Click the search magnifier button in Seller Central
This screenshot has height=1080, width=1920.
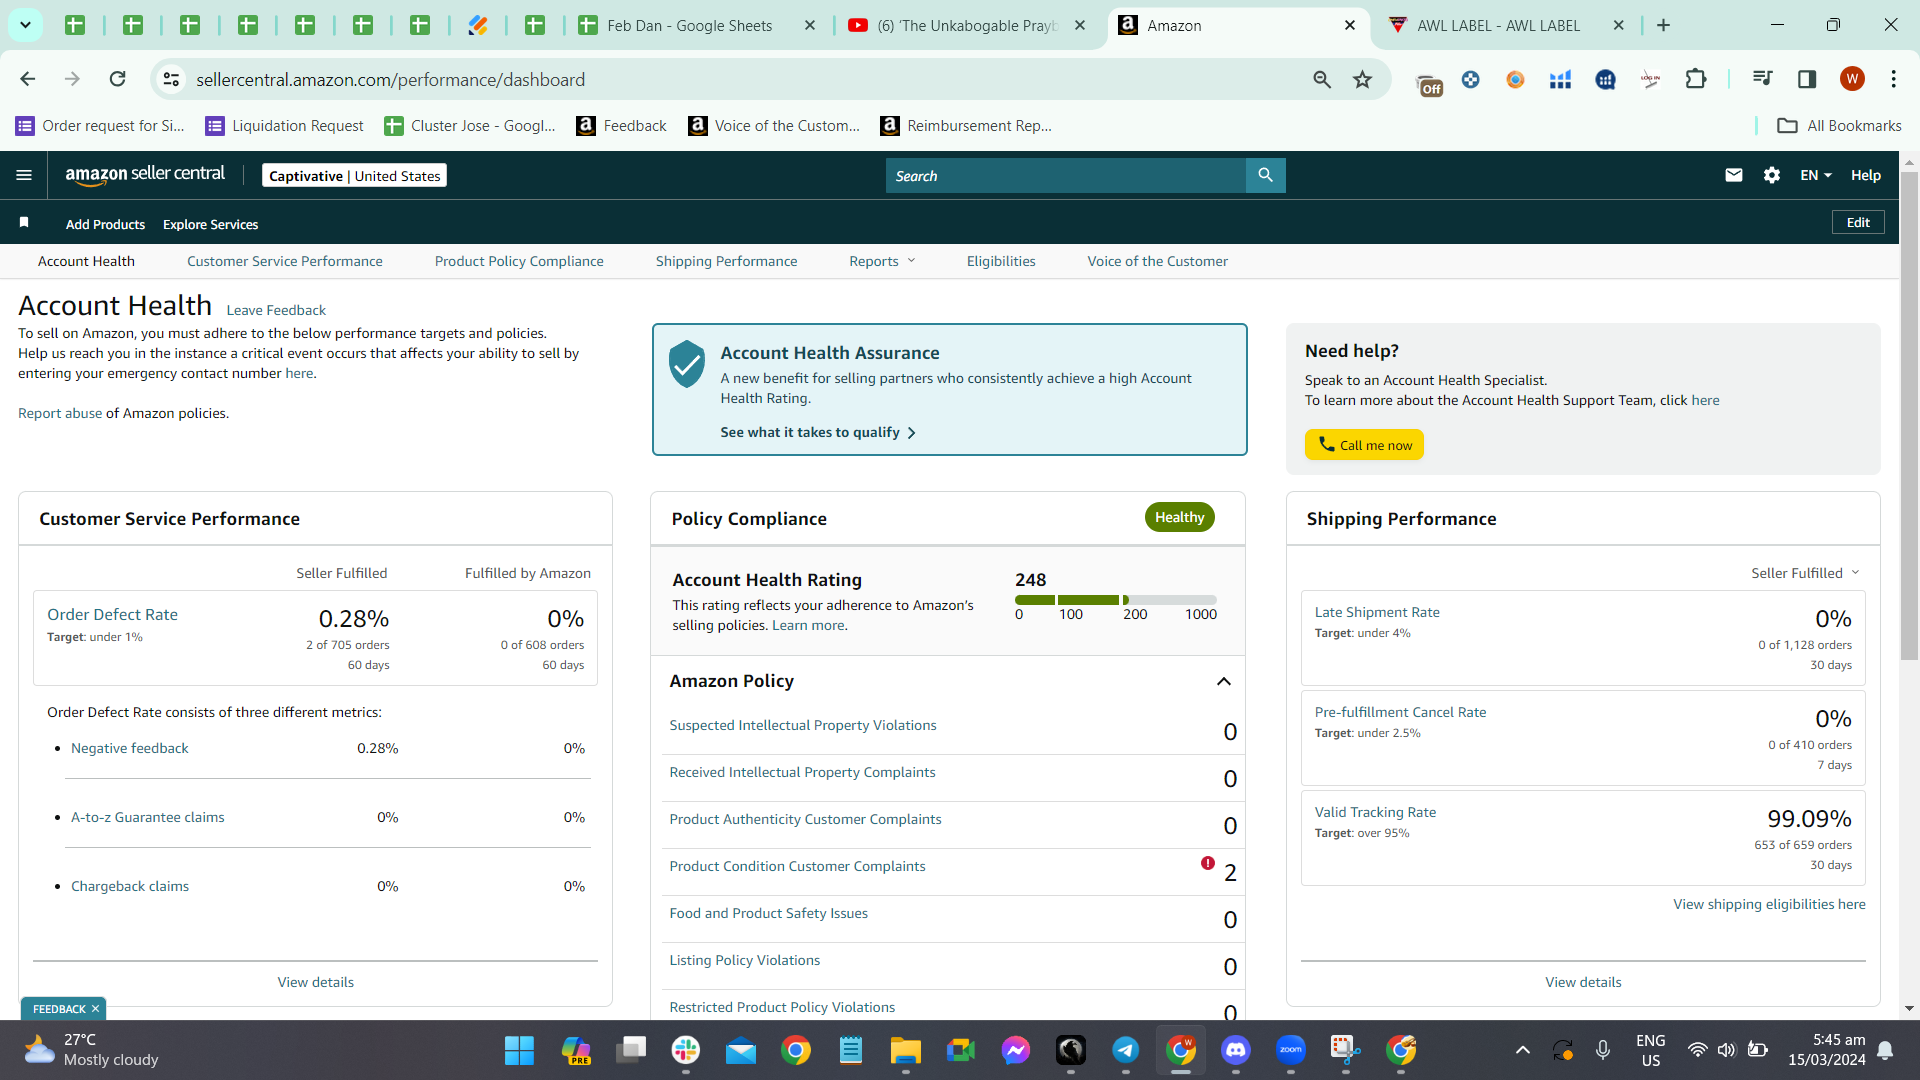tap(1265, 175)
